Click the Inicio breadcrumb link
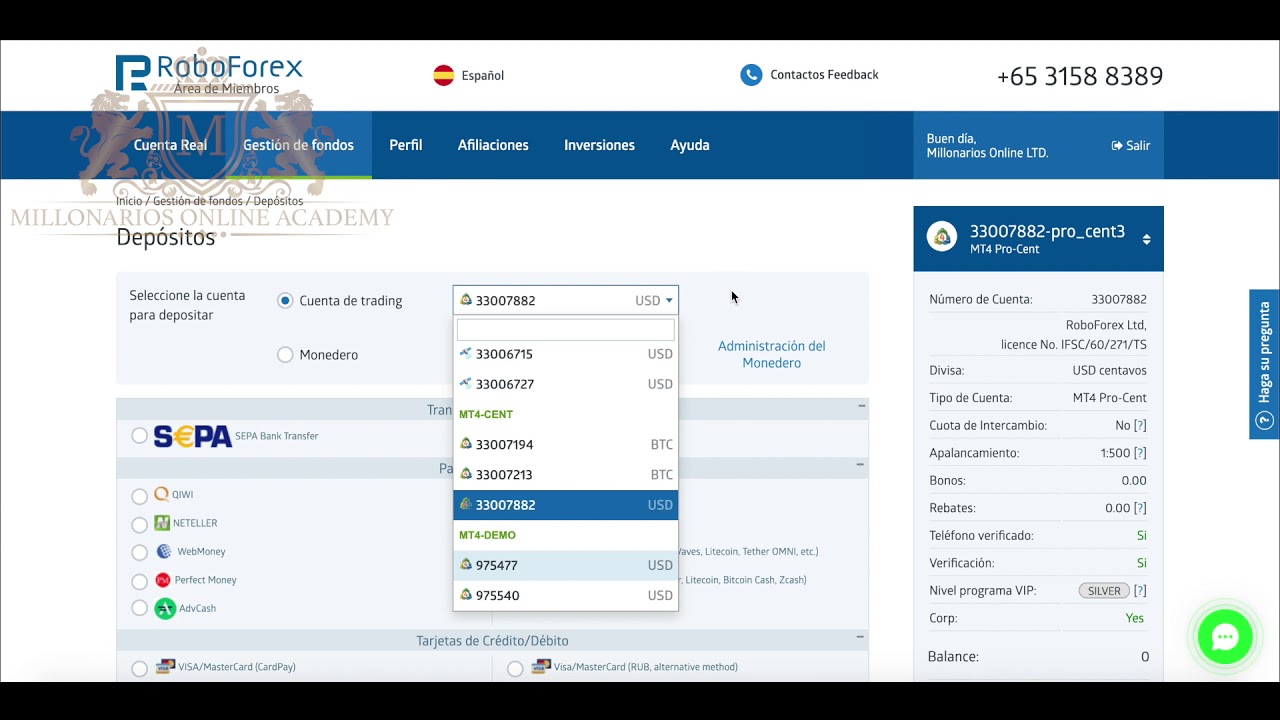 [x=129, y=201]
